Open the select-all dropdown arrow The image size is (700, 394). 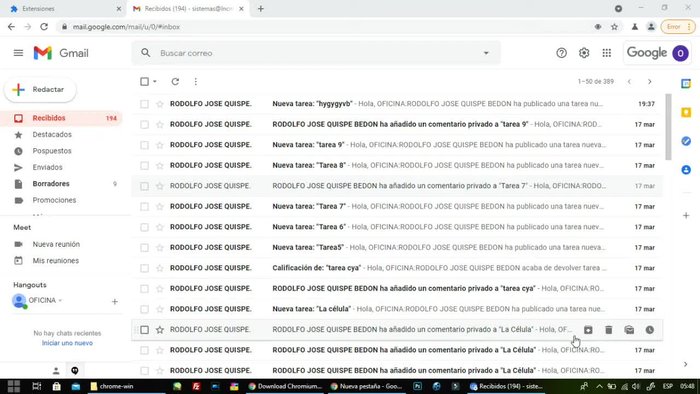point(155,82)
